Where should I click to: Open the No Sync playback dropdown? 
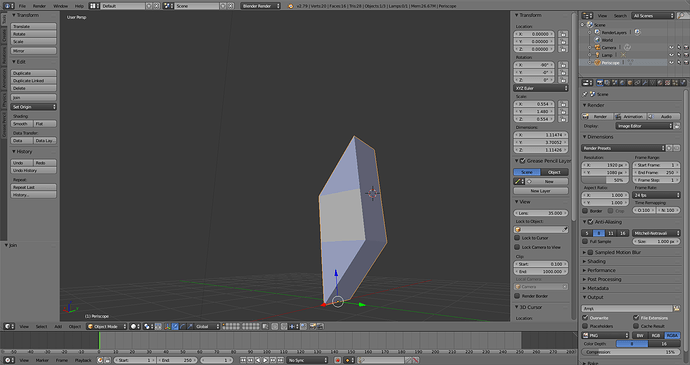[308, 360]
